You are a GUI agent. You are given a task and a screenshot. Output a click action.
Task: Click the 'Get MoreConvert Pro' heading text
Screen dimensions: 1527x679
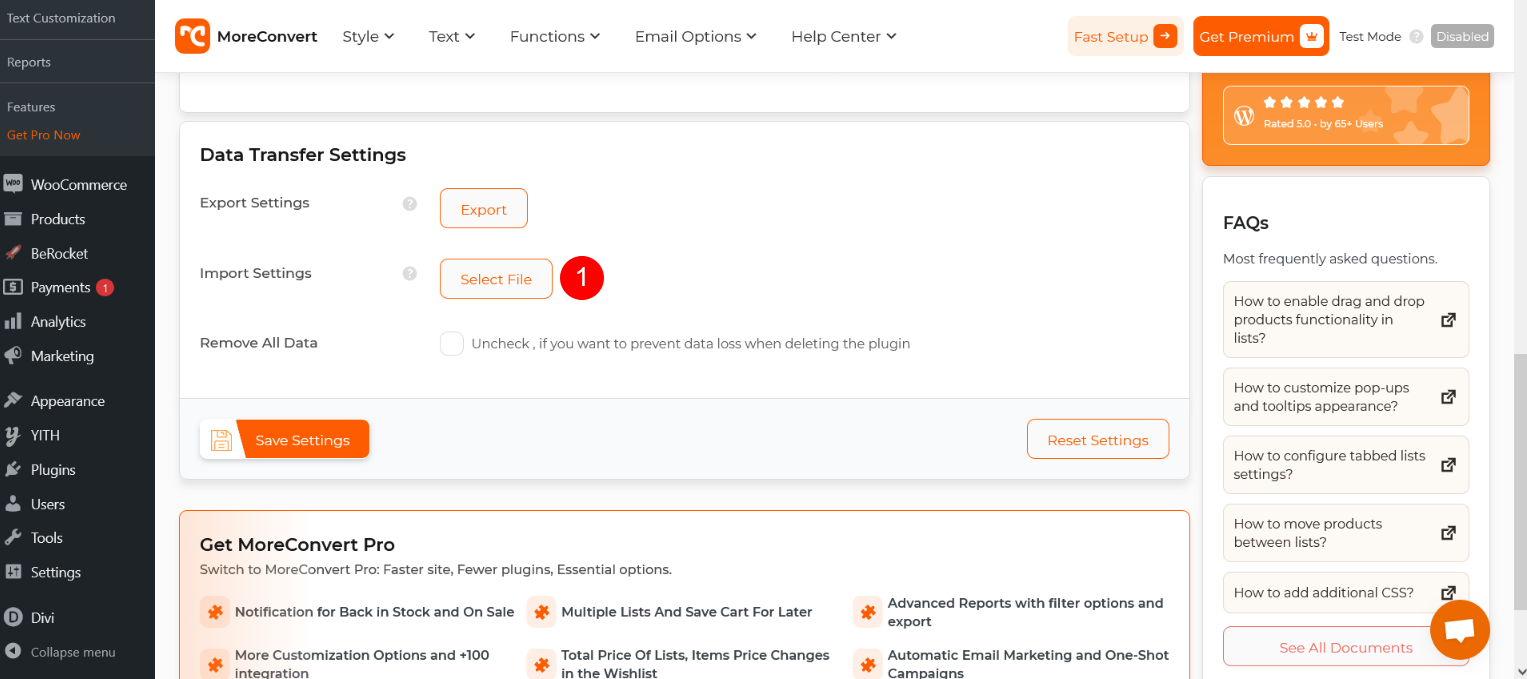297,545
